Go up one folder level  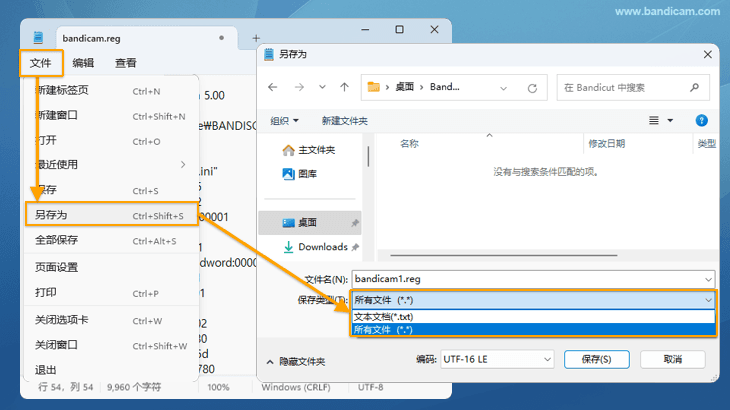344,87
